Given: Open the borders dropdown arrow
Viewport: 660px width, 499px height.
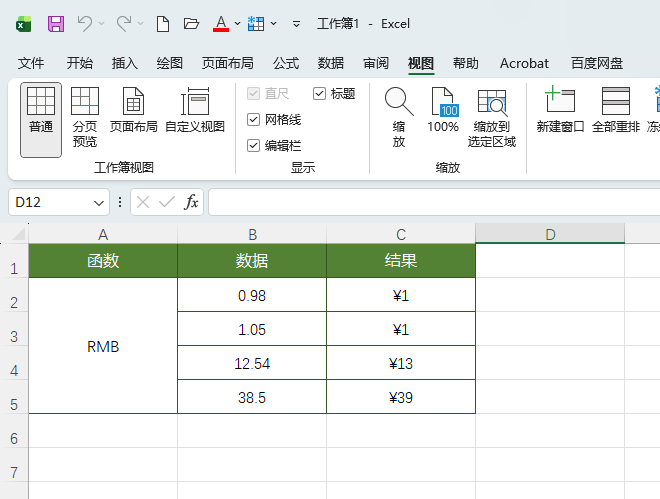Looking at the screenshot, I should (274, 24).
